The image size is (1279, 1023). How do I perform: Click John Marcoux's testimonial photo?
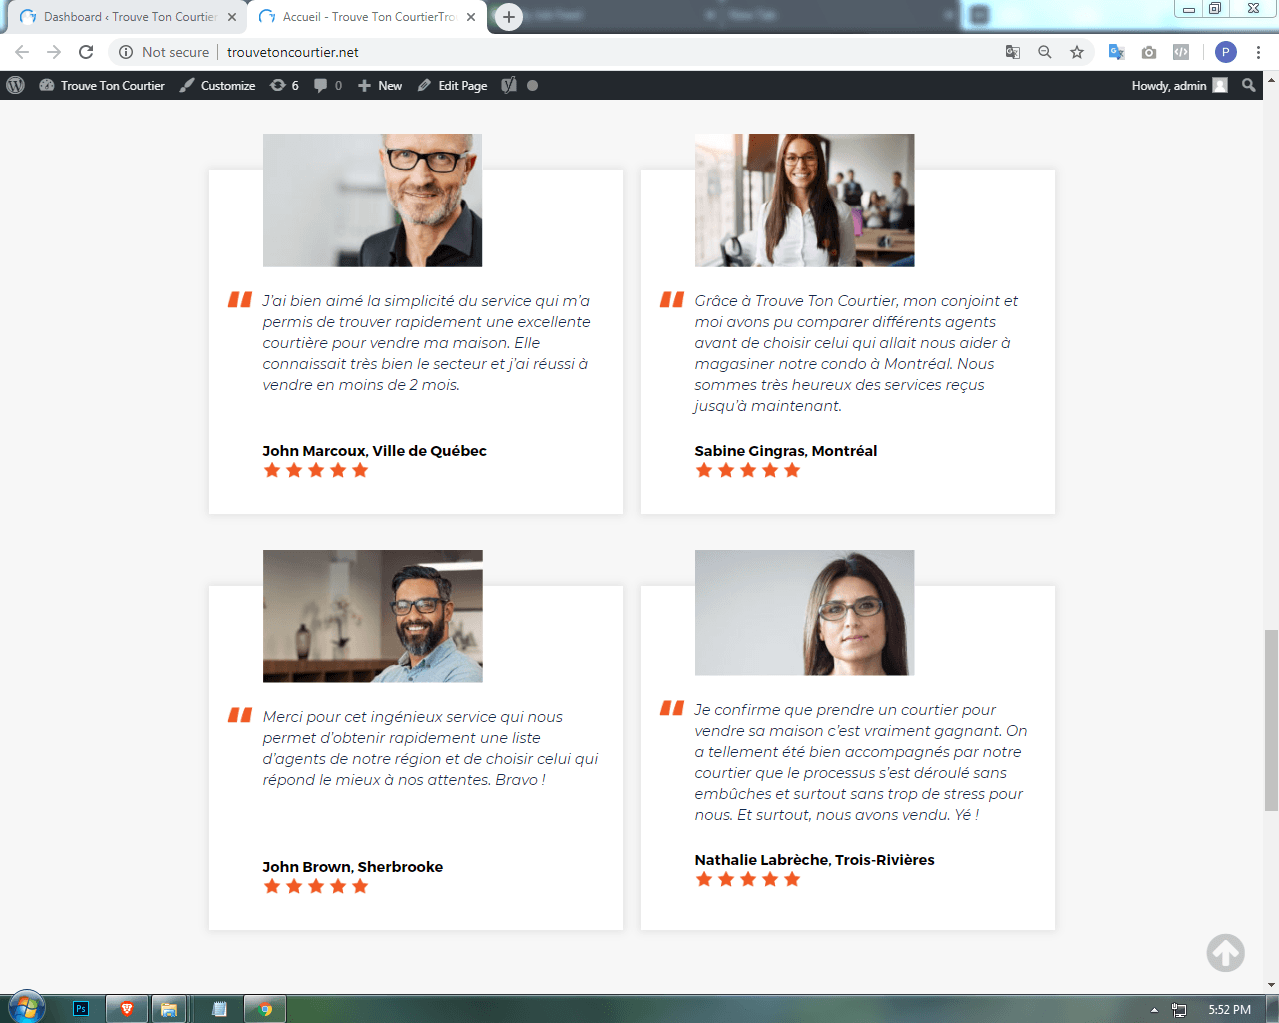pos(372,200)
